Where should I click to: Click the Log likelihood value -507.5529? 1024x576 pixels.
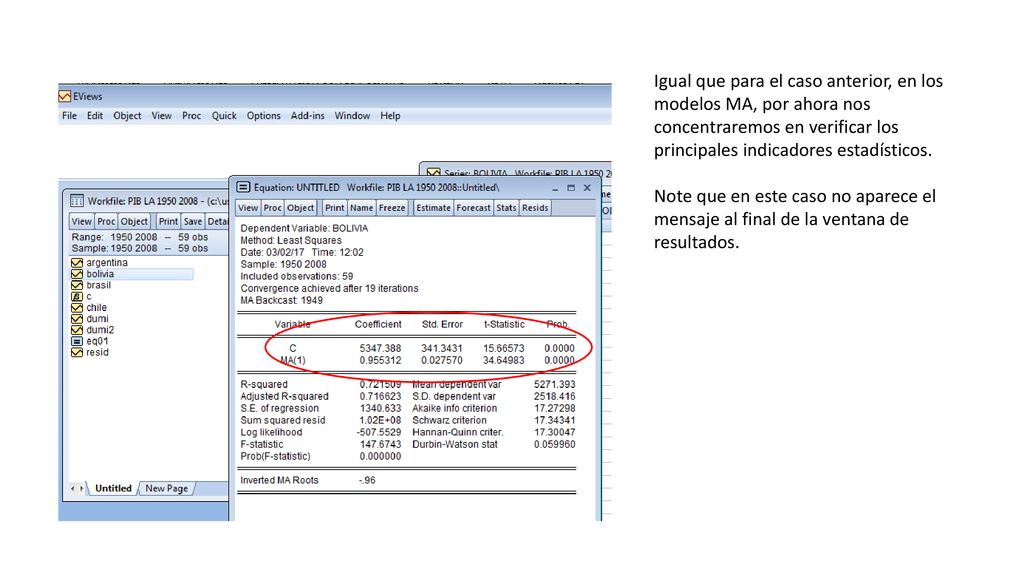pos(379,432)
